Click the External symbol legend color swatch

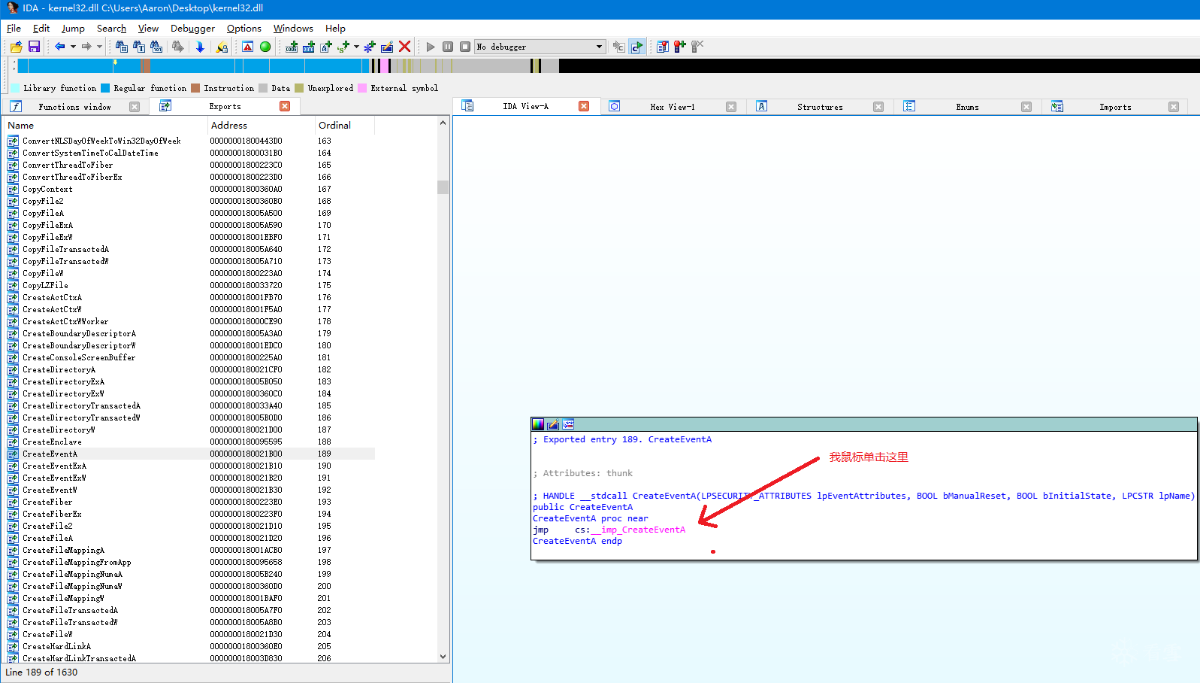[362, 88]
